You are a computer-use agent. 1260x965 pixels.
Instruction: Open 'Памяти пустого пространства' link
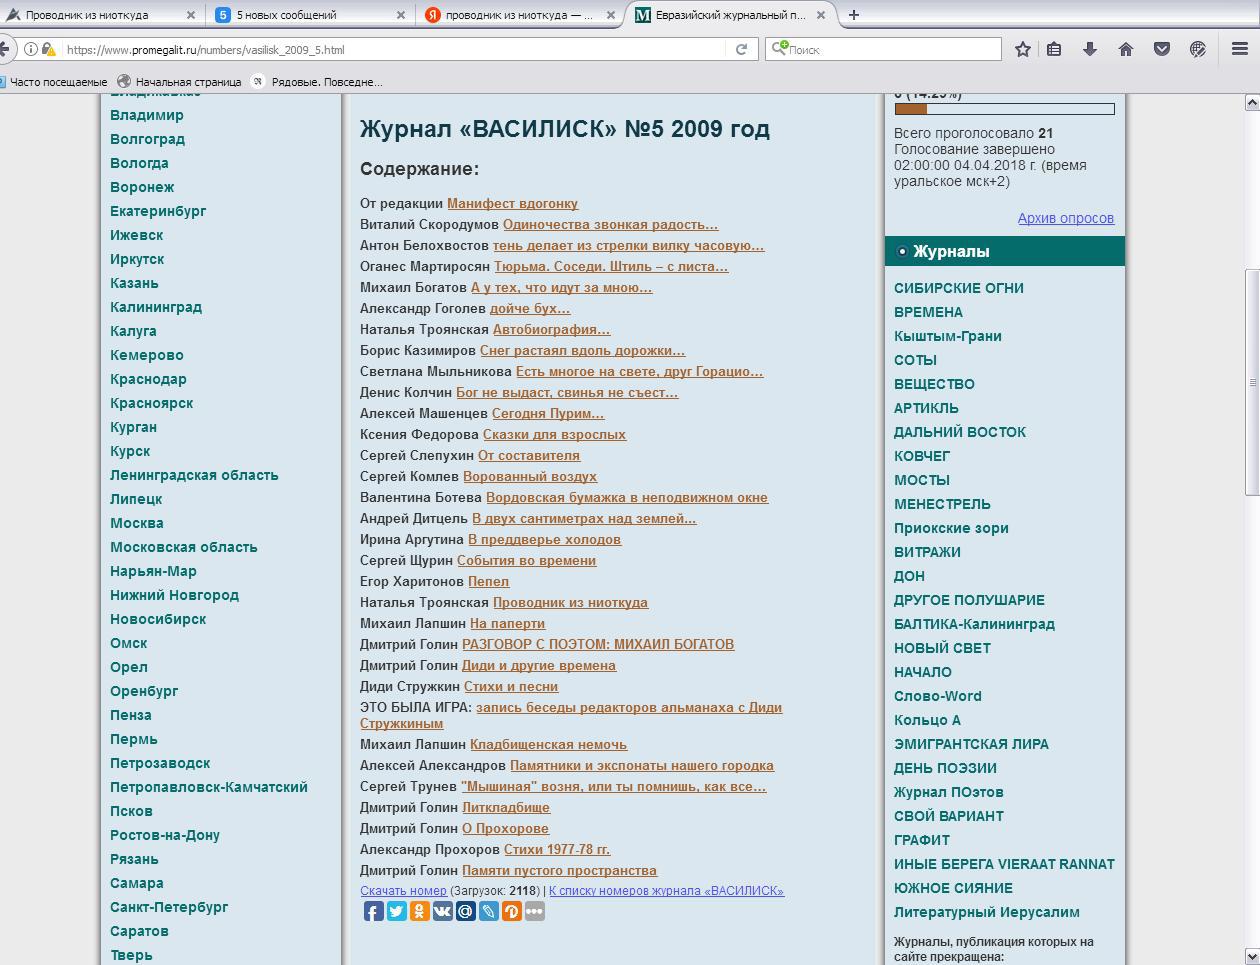[559, 870]
